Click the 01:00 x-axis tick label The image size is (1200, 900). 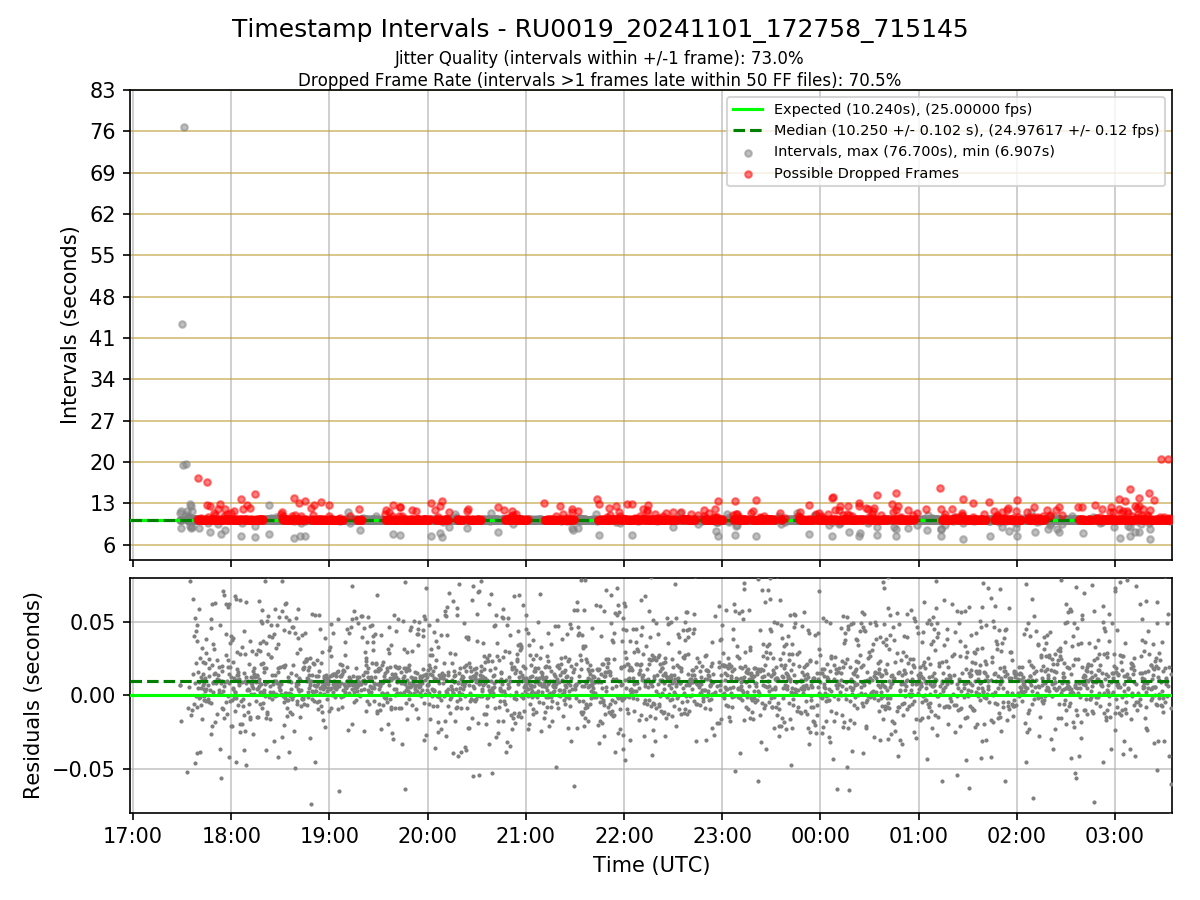[x=919, y=835]
